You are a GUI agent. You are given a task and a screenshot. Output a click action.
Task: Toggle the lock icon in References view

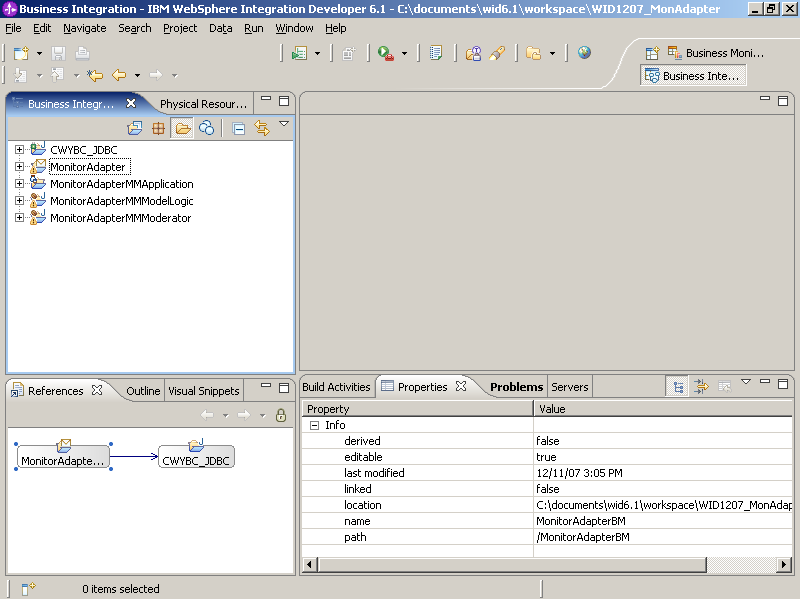[281, 415]
